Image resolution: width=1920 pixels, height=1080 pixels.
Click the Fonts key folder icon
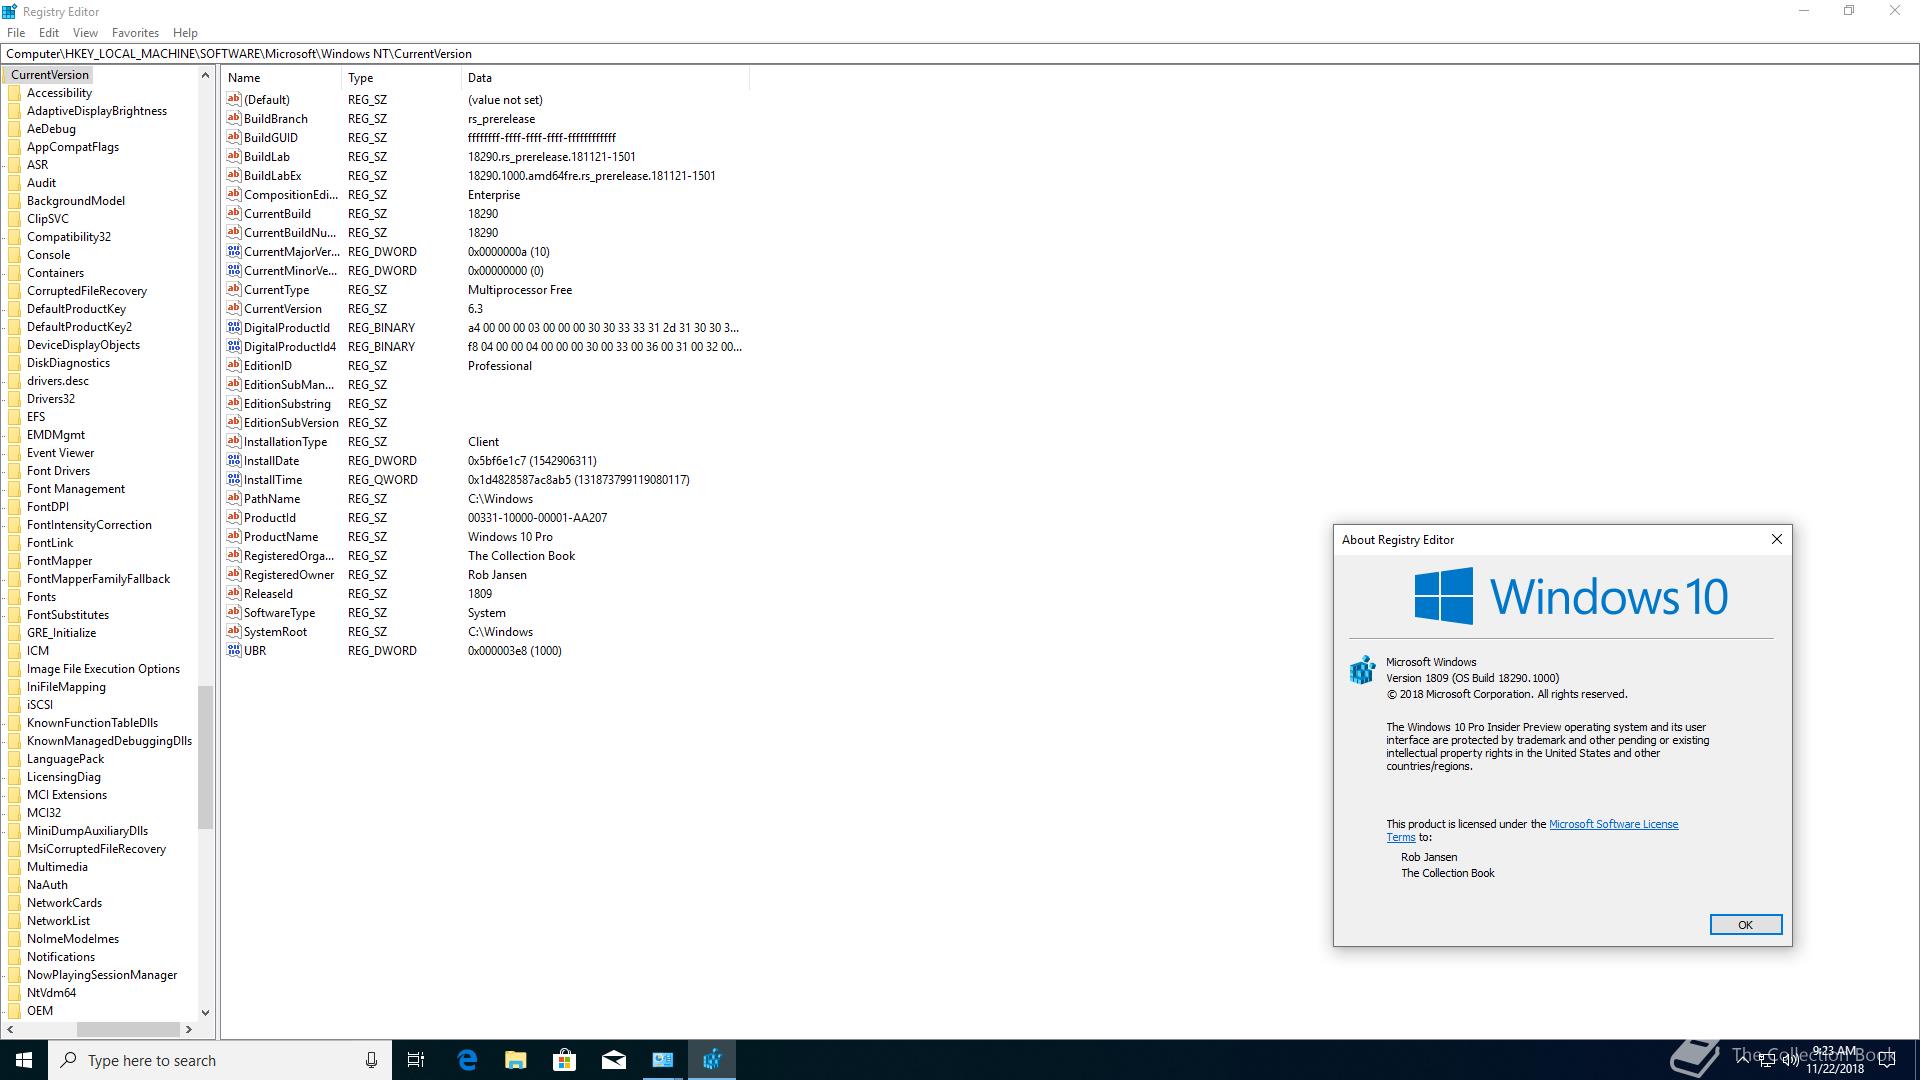coord(15,597)
